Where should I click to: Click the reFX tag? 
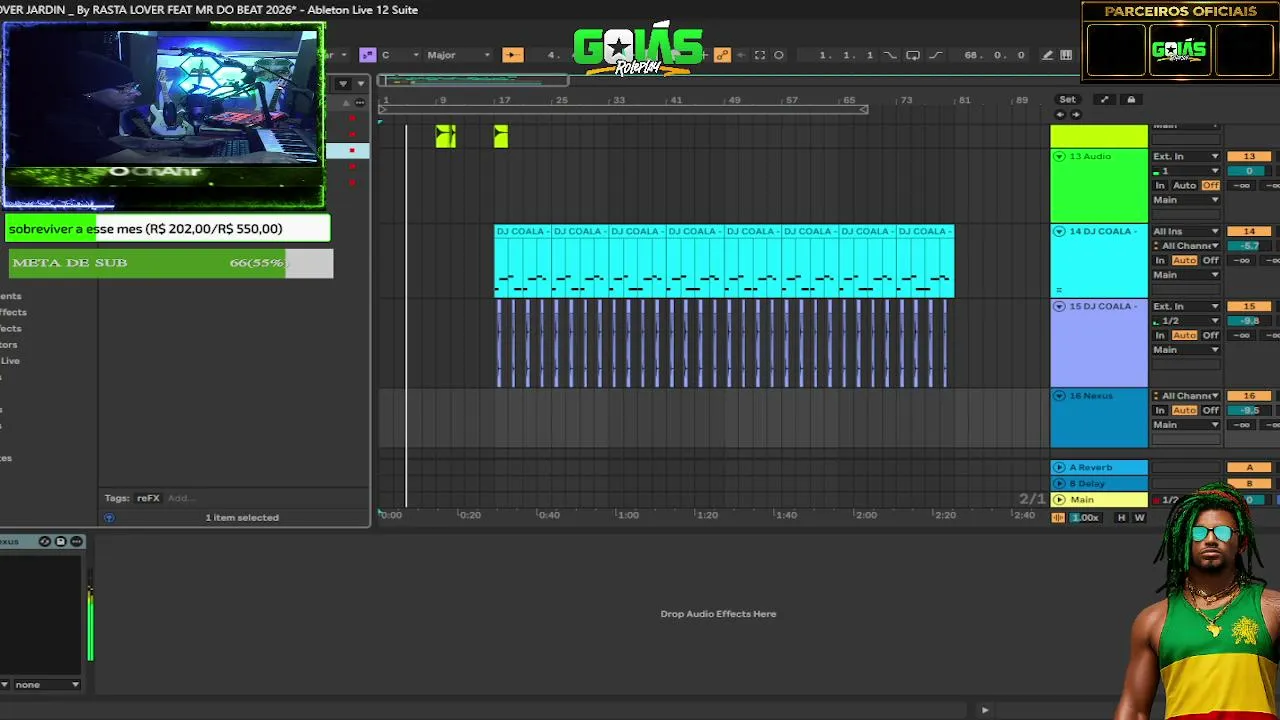148,498
